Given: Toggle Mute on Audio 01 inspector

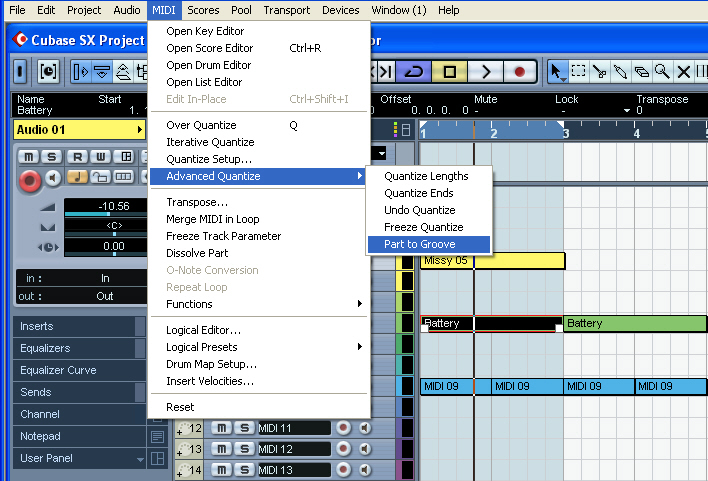Looking at the screenshot, I should click(29, 157).
